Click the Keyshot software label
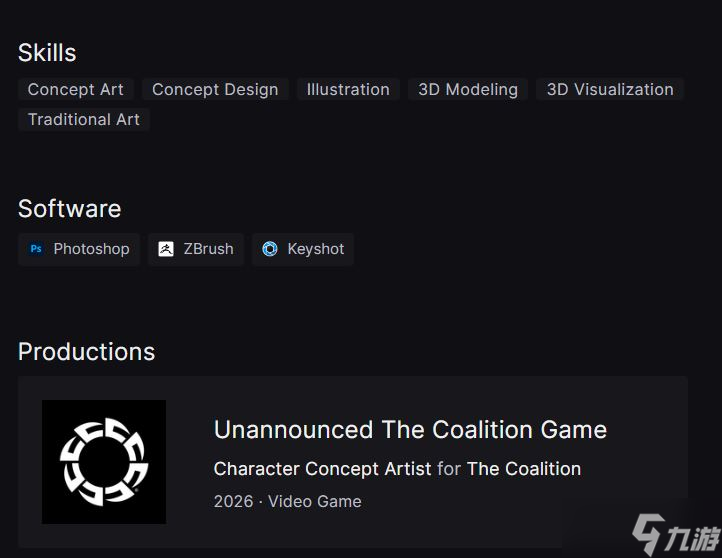 (x=316, y=249)
